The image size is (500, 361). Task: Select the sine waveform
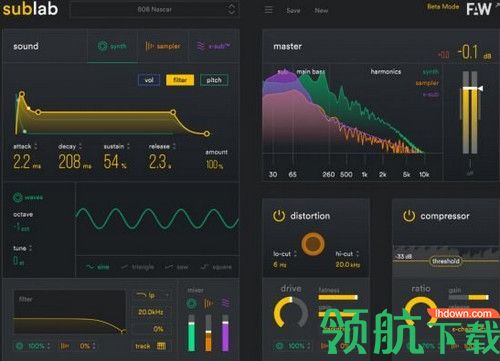click(98, 267)
